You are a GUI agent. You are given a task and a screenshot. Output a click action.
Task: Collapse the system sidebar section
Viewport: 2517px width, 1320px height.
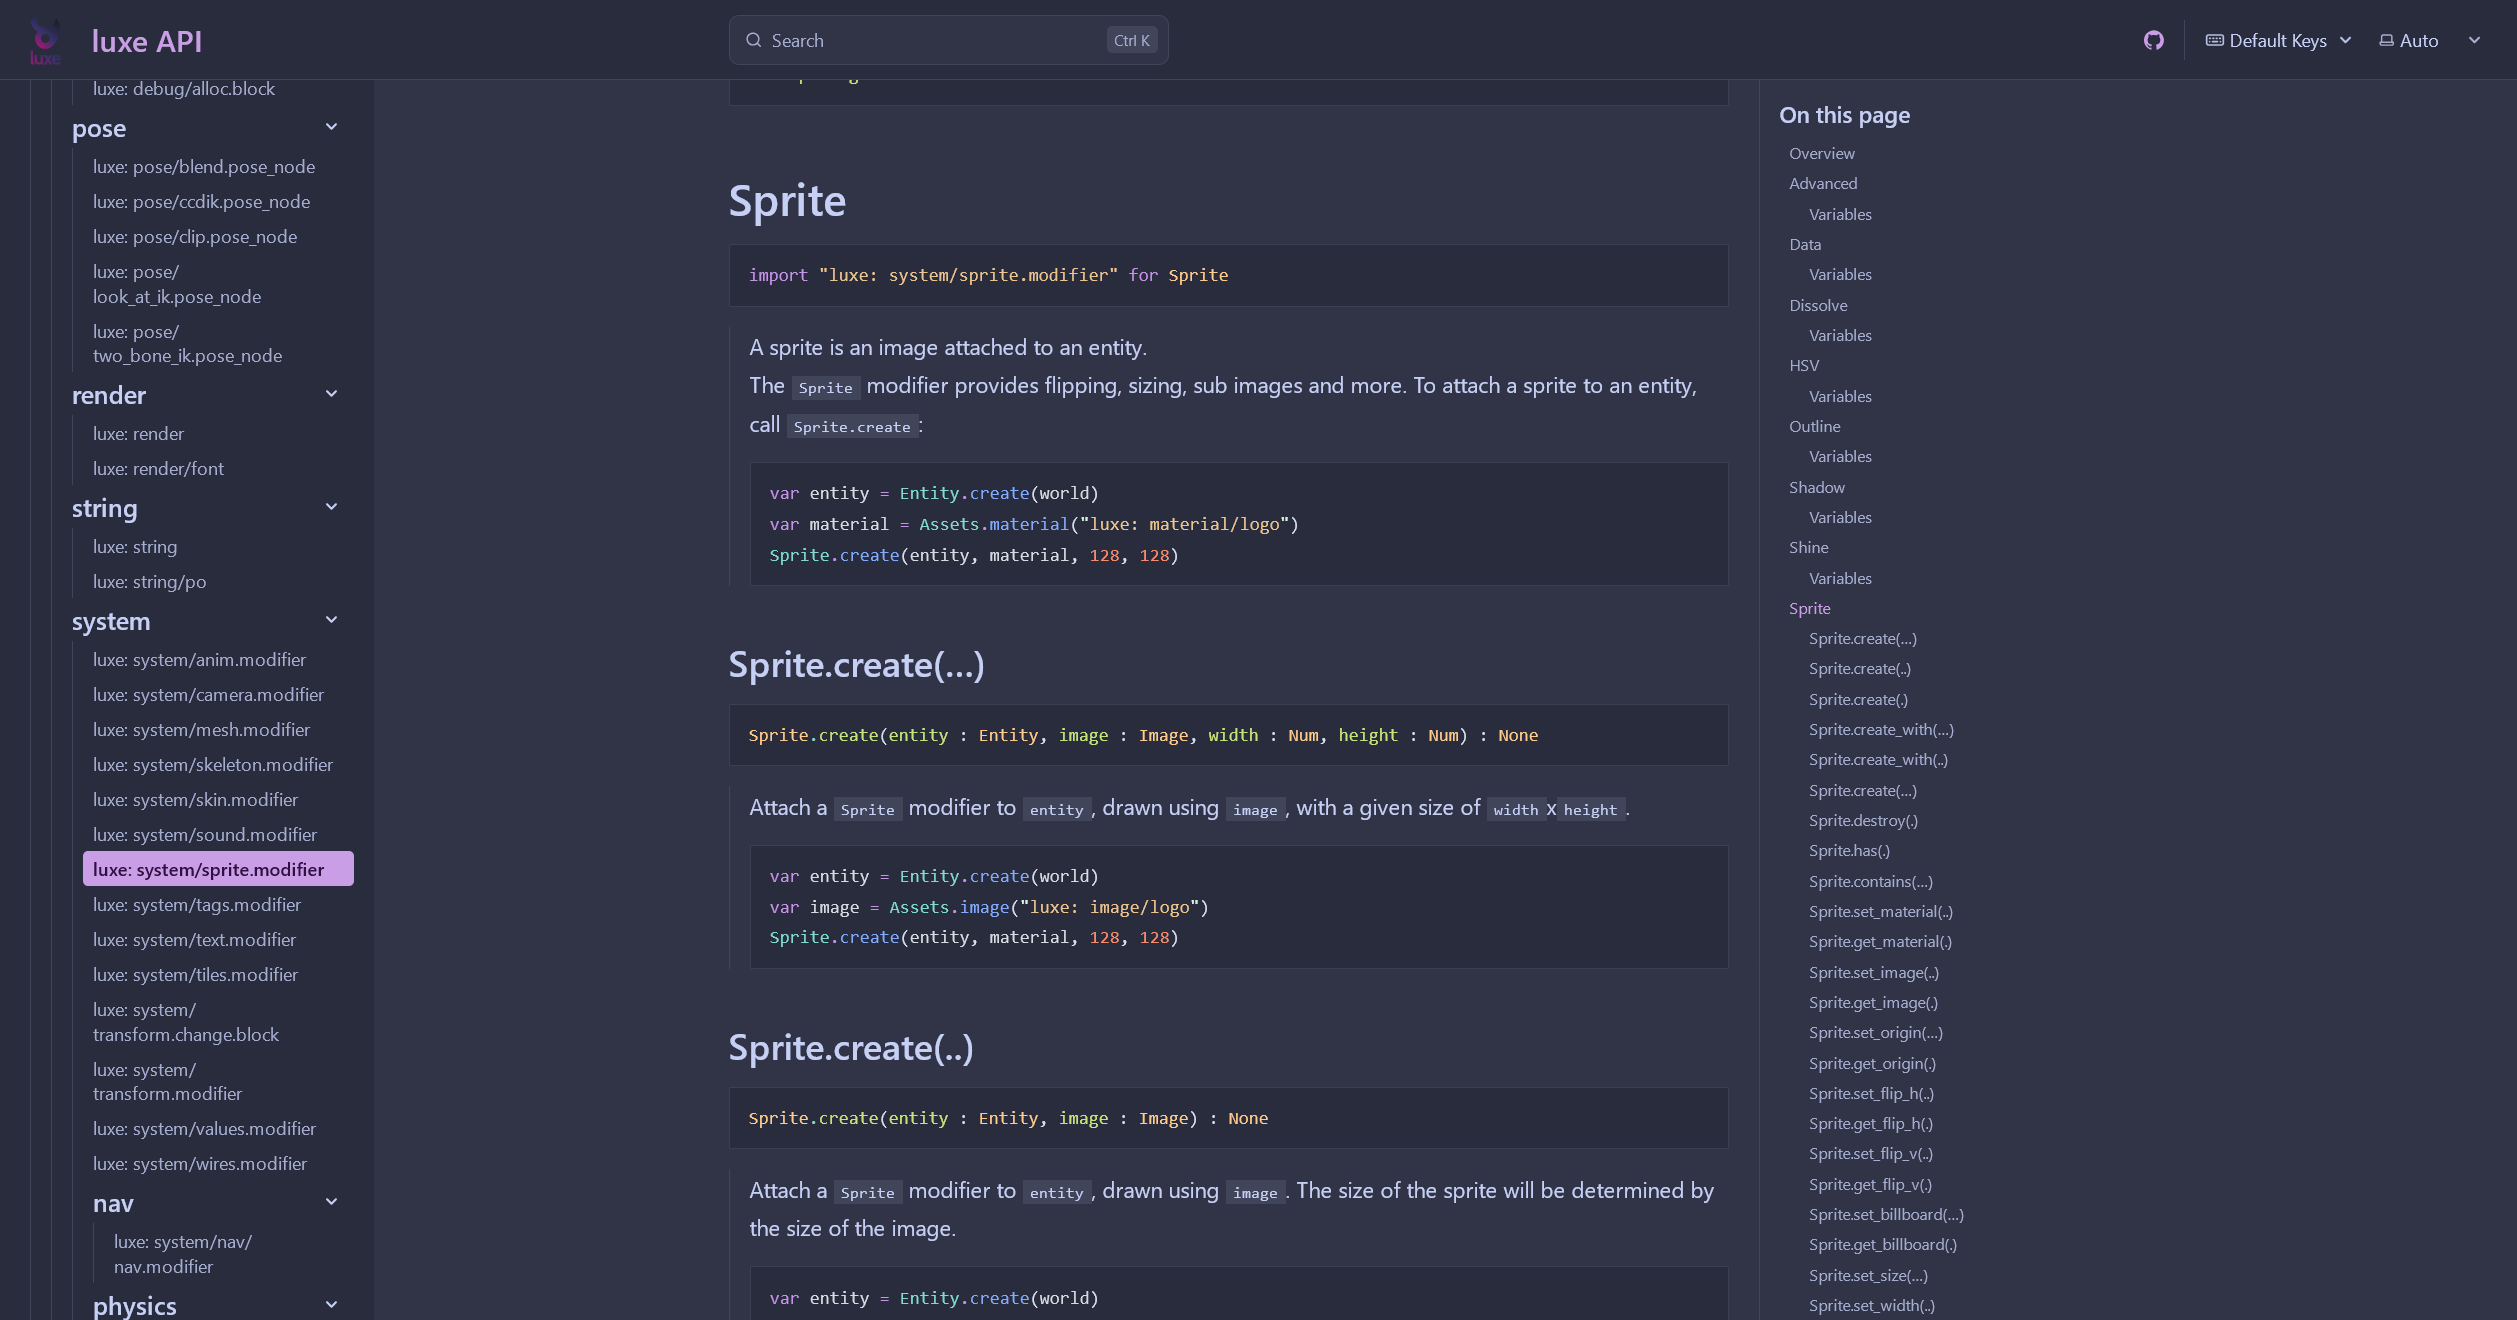pos(332,620)
